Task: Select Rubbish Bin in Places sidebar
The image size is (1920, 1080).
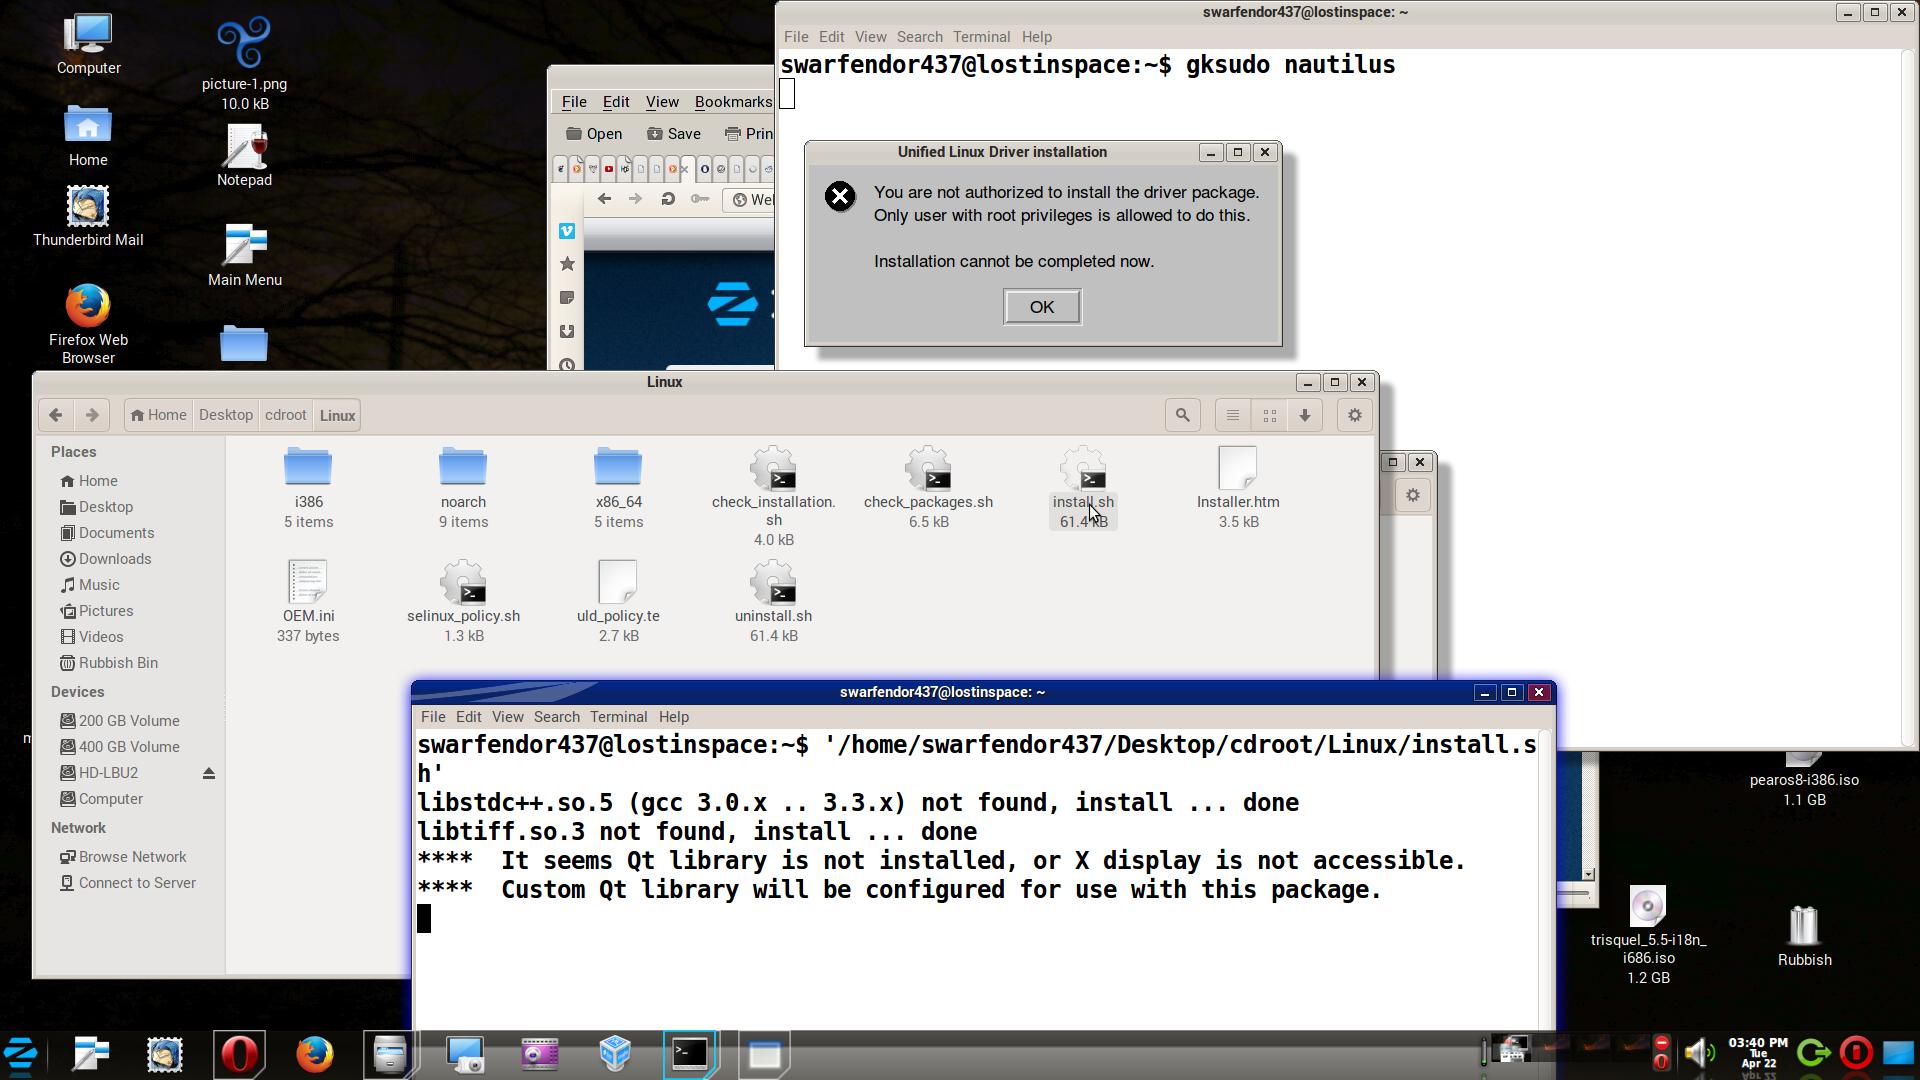Action: [117, 663]
